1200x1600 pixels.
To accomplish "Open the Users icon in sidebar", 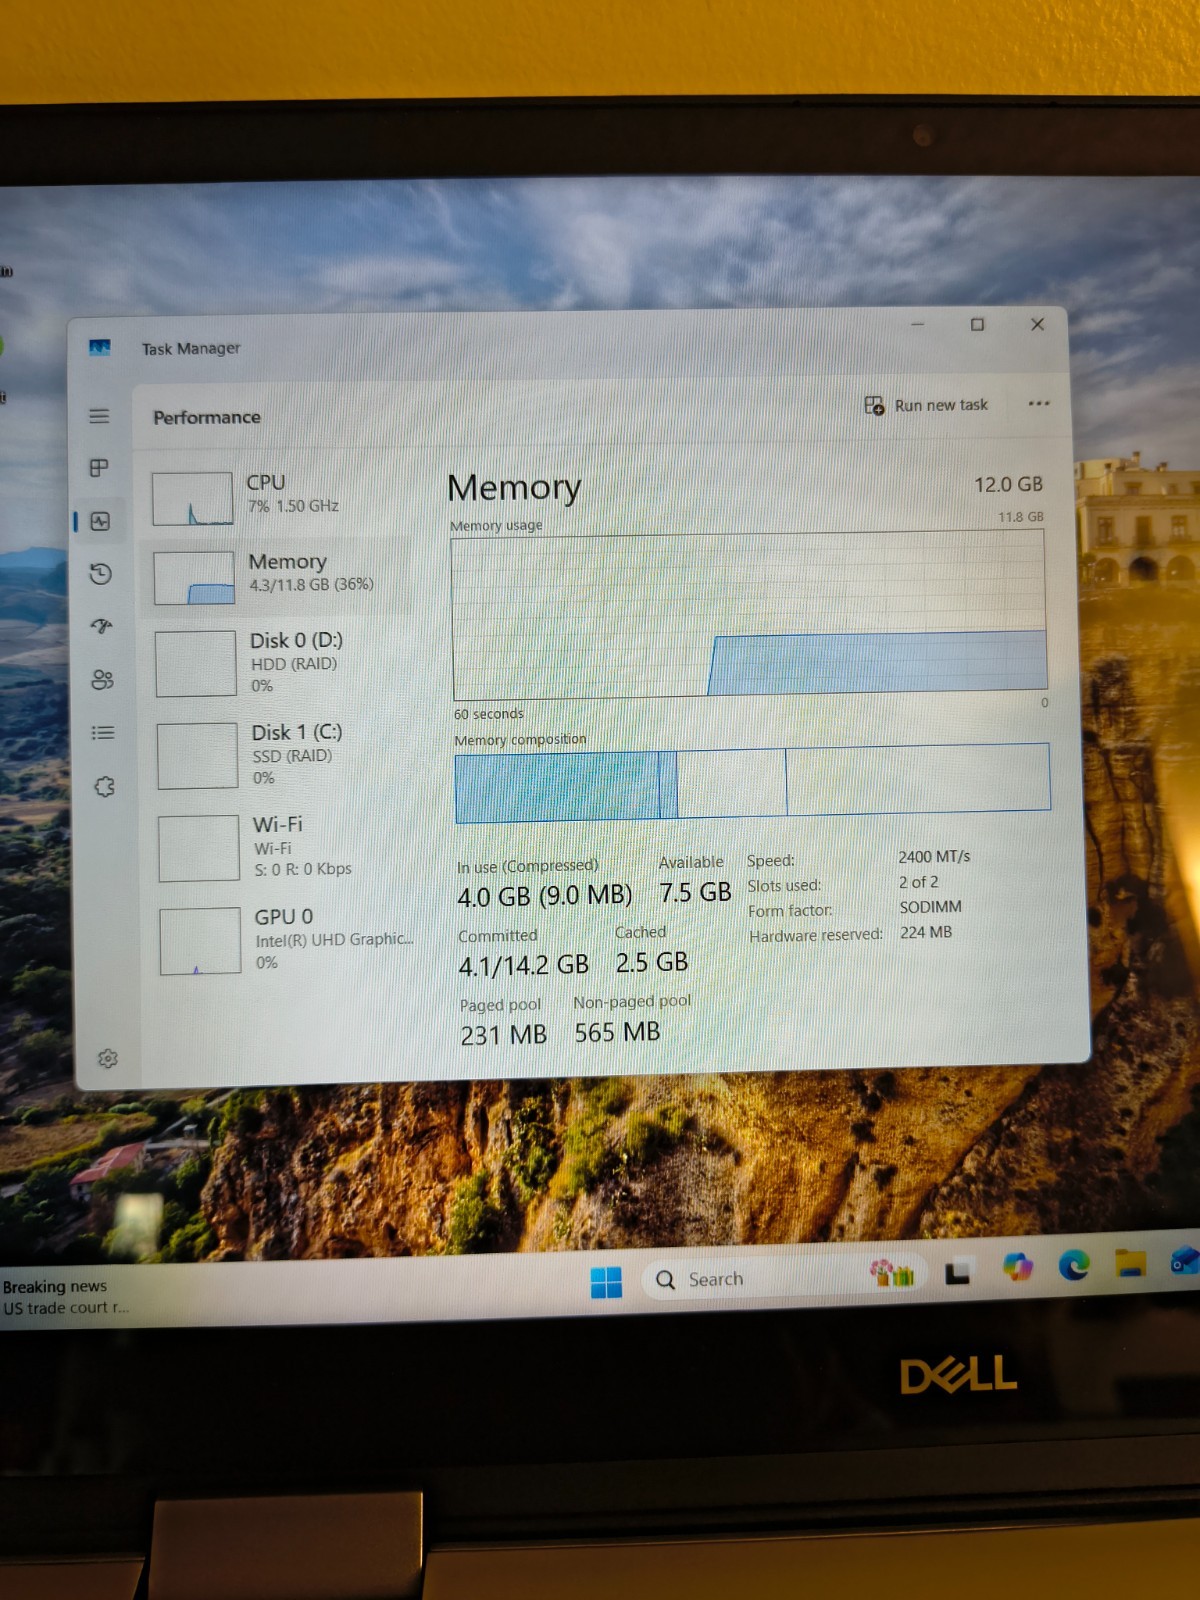I will point(102,680).
